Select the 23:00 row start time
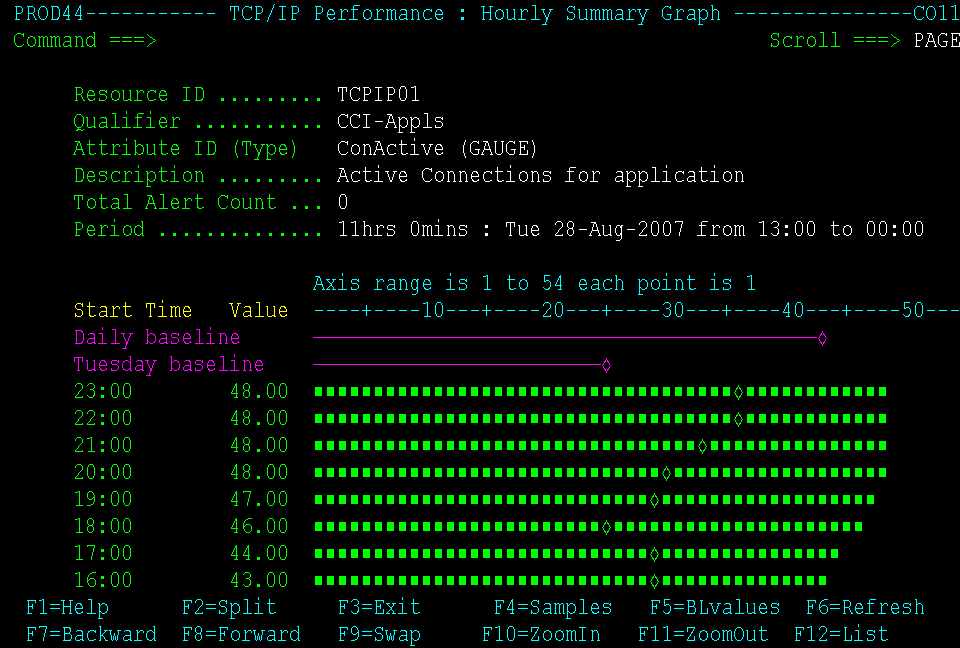 [103, 392]
